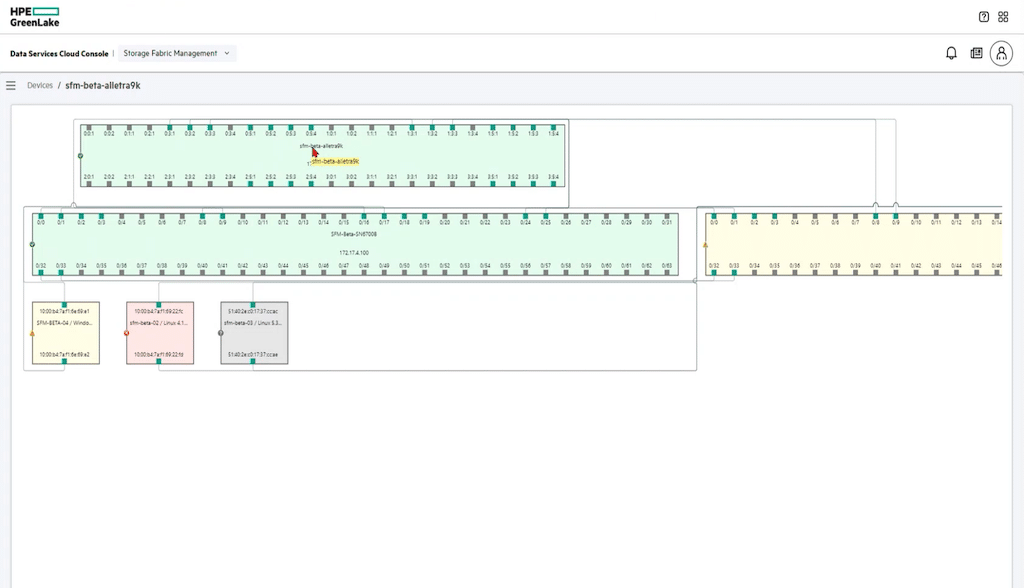The height and width of the screenshot is (588, 1024).
Task: Open the notifications bell
Action: [x=952, y=54]
